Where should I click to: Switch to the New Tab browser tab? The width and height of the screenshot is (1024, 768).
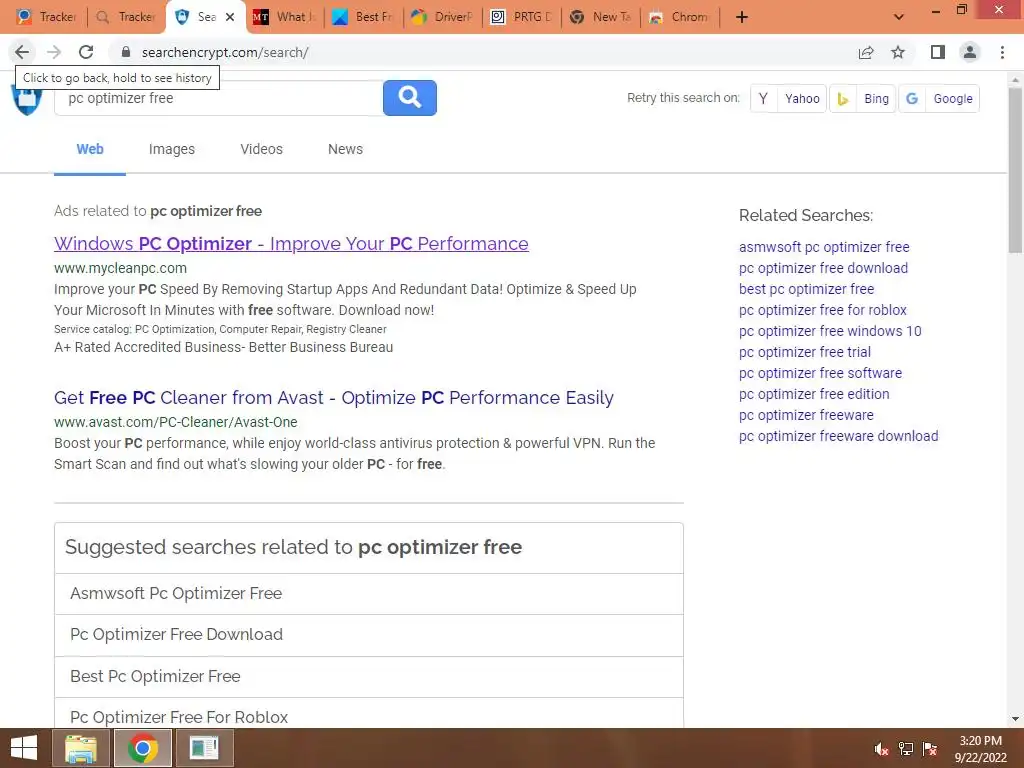[x=600, y=17]
